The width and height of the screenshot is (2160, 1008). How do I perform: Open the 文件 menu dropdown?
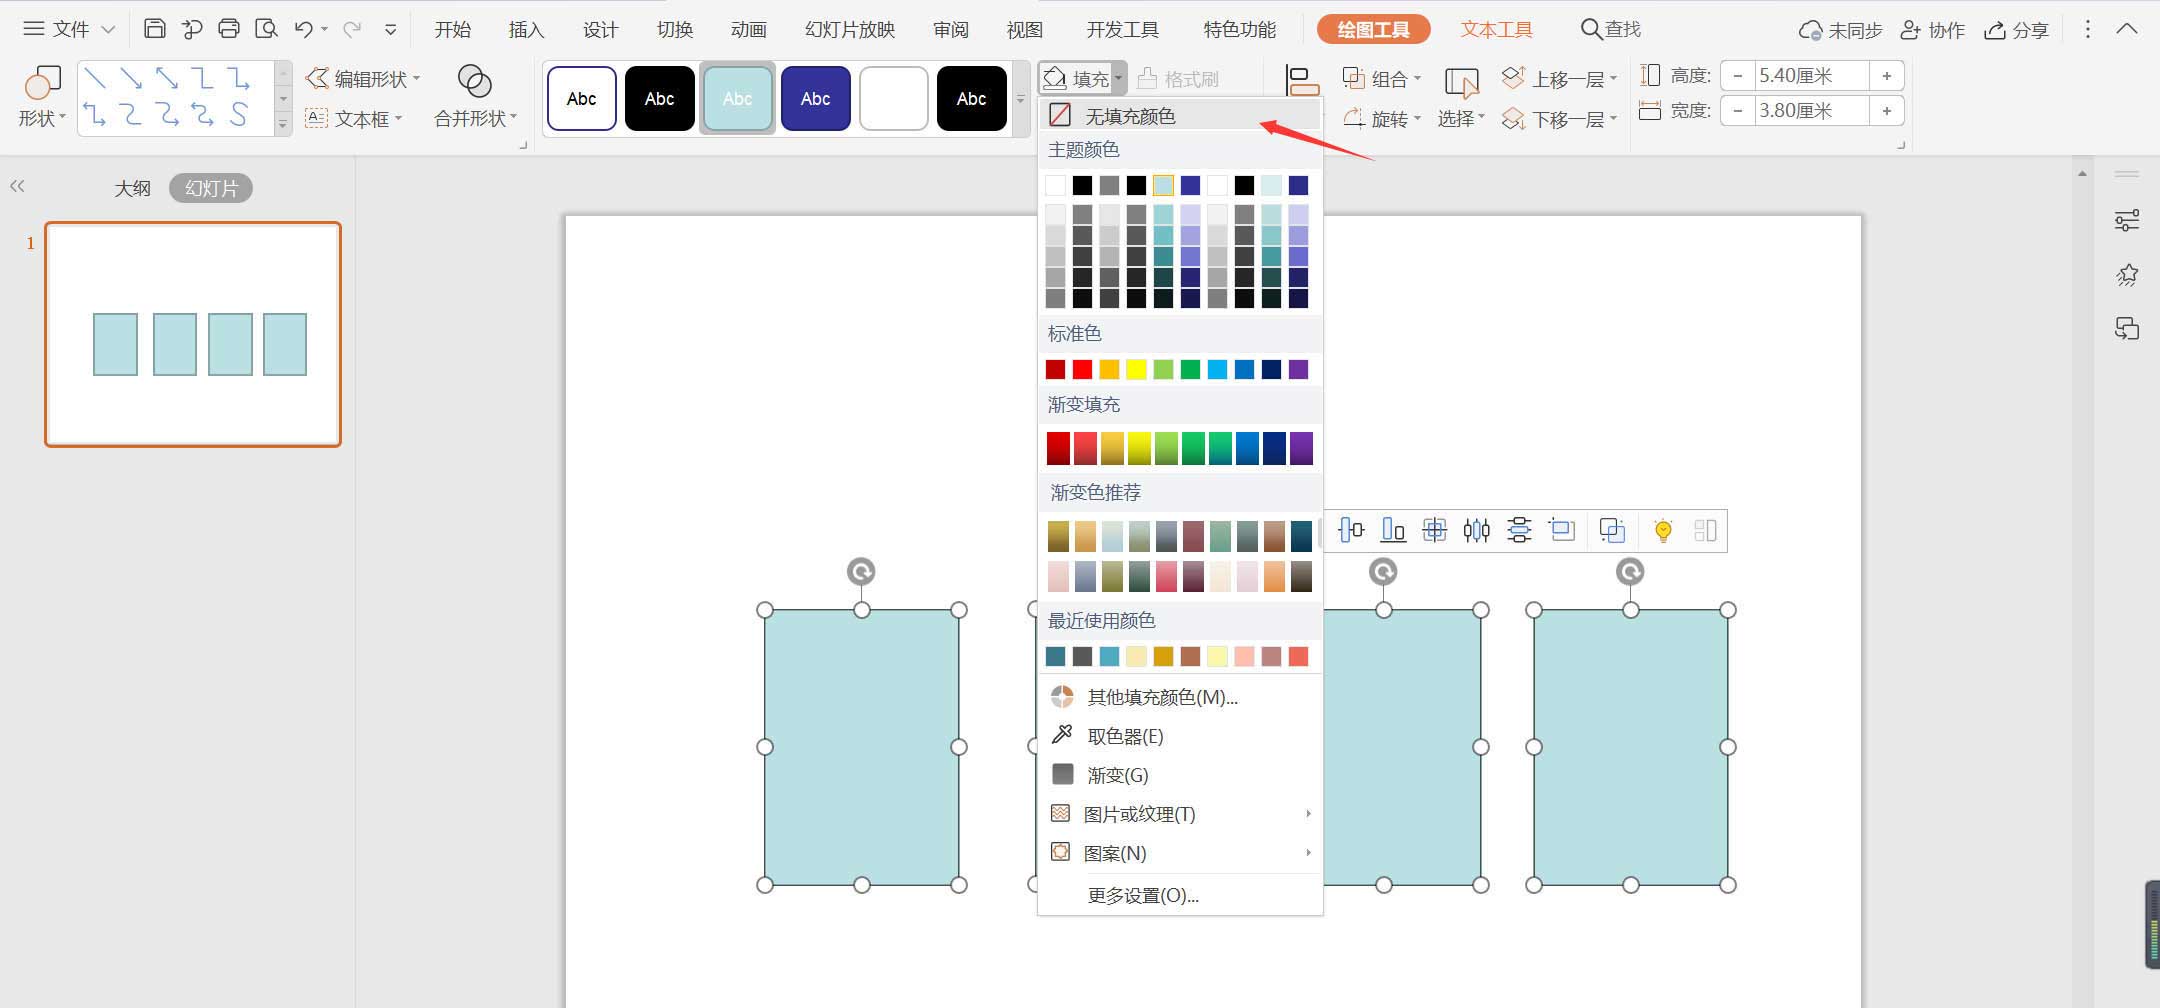69,29
